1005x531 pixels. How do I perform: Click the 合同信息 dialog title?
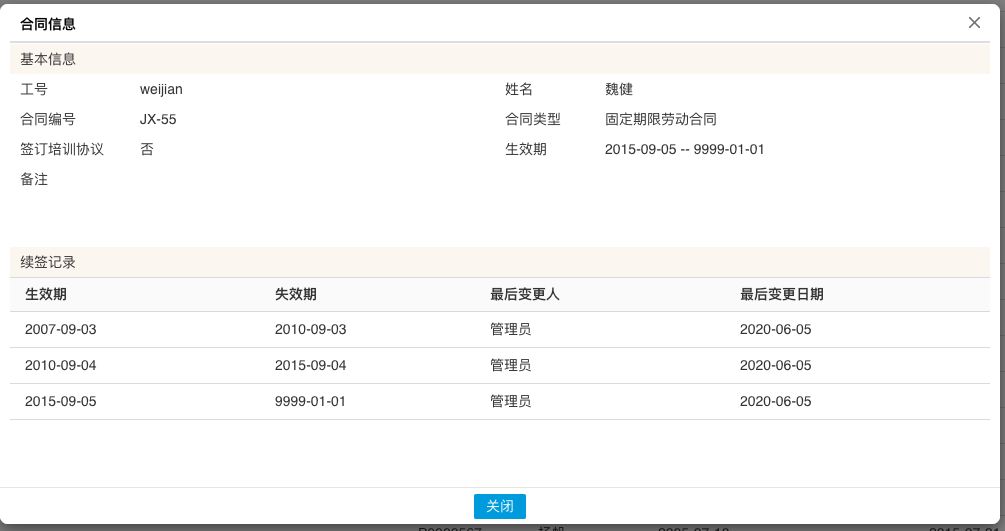[48, 23]
